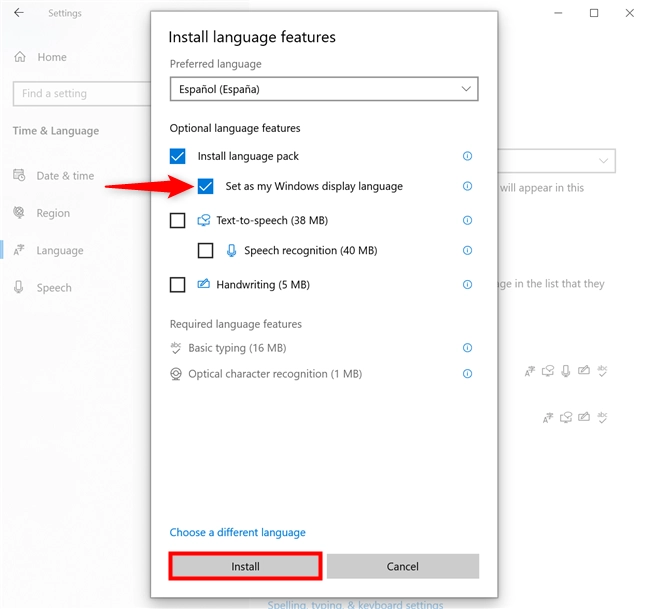Click the Time & Language section title

coord(56,131)
